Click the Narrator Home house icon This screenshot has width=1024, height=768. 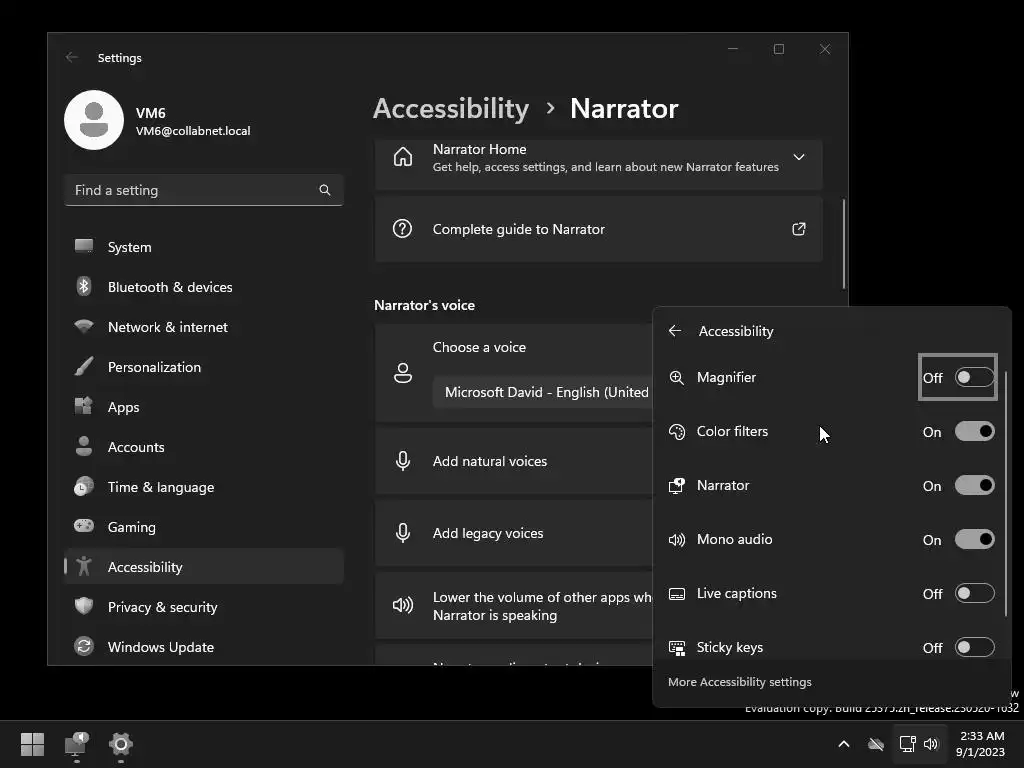(403, 157)
